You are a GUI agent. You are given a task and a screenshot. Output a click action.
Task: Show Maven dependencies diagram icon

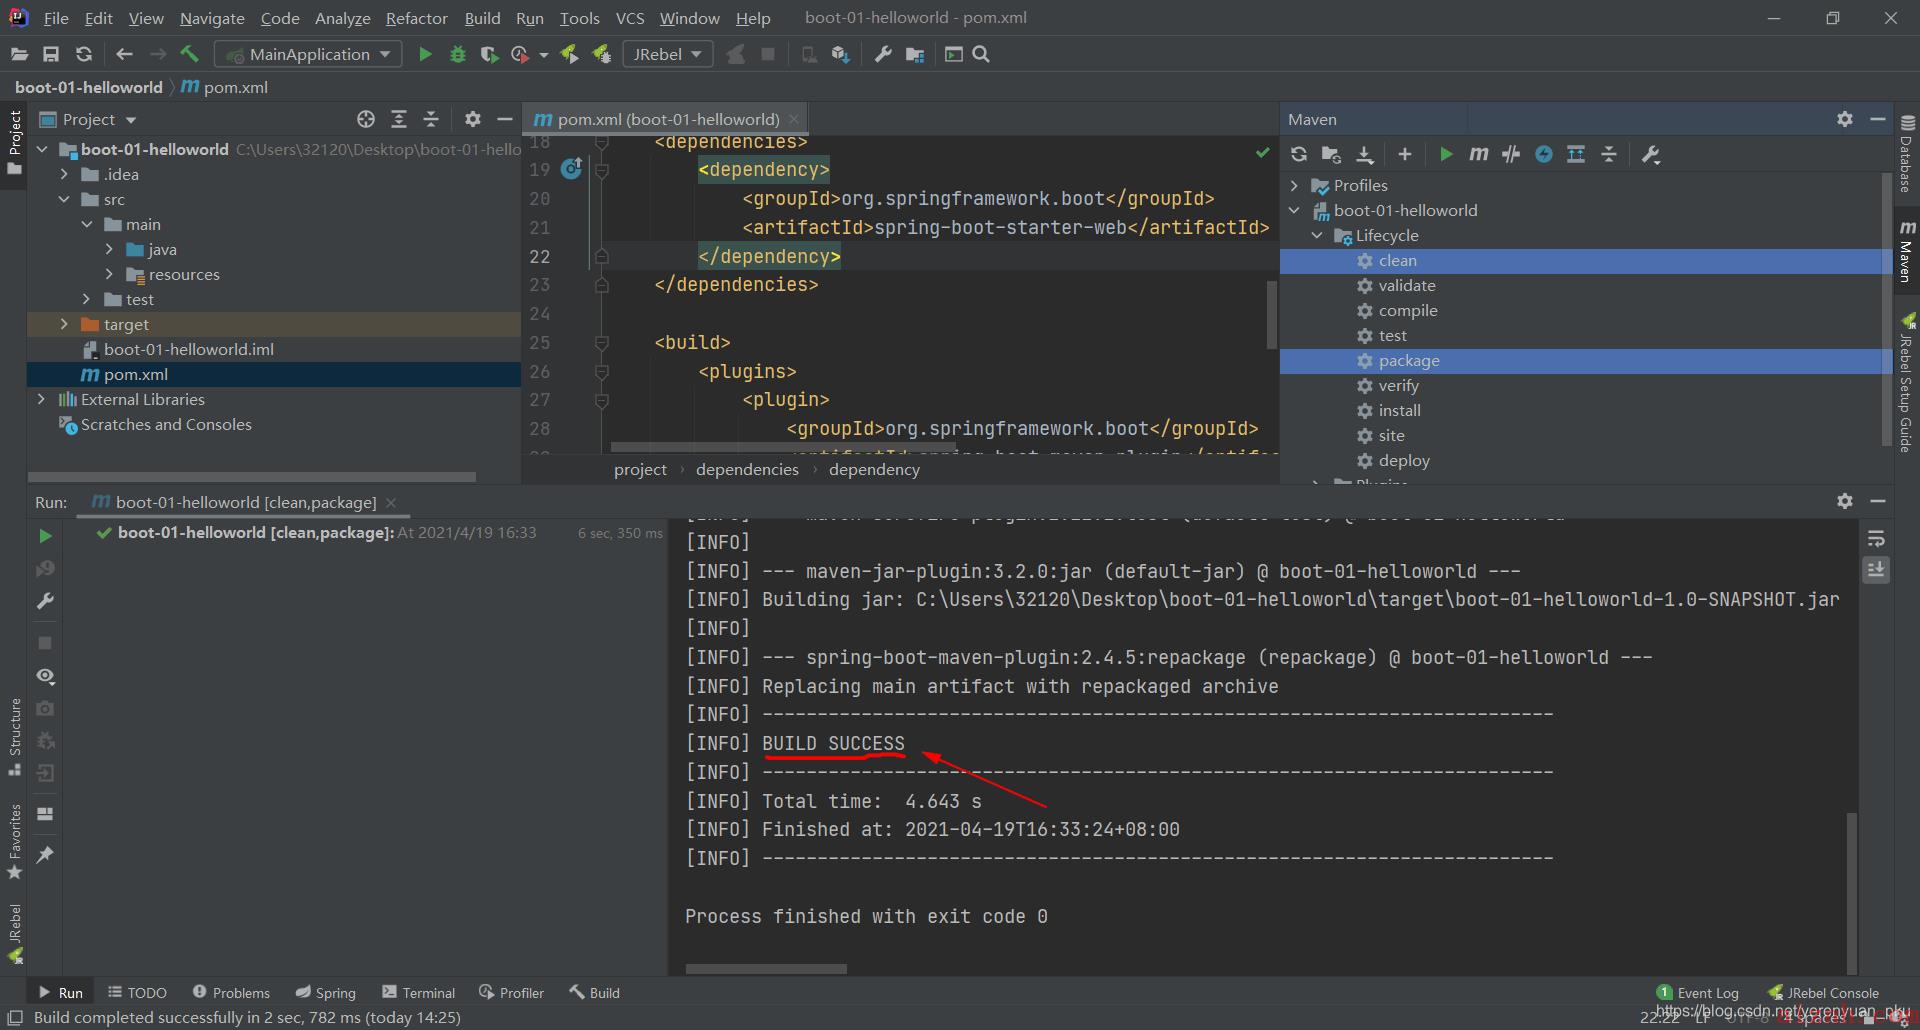(1576, 154)
